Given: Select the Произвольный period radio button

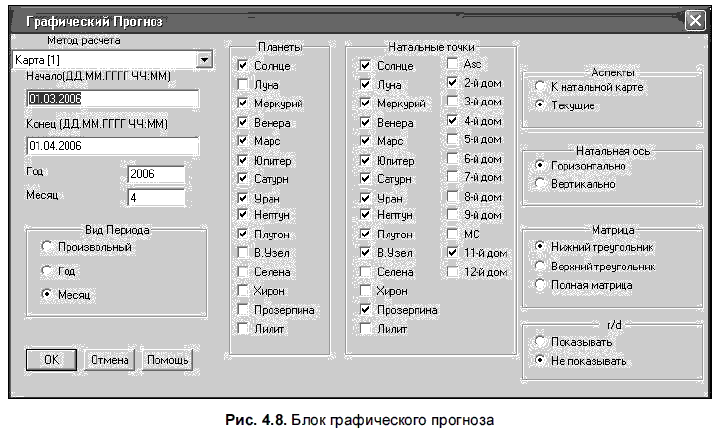Looking at the screenshot, I should pos(47,247).
